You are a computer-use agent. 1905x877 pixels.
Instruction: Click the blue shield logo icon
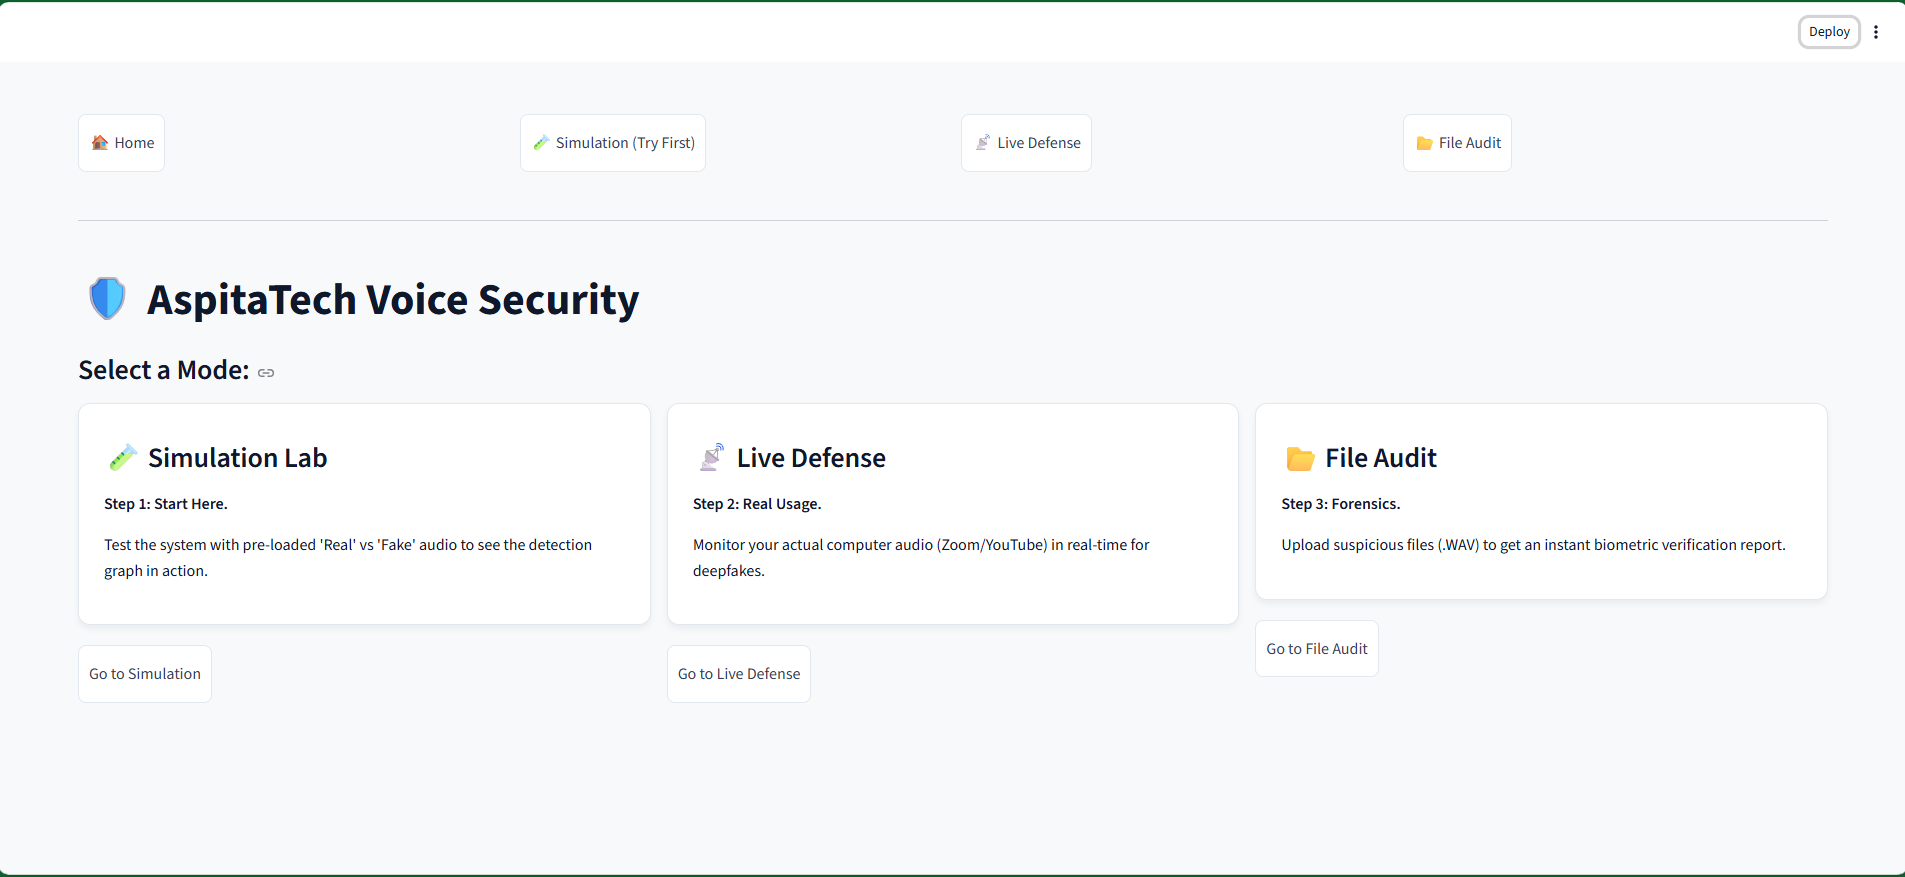(107, 299)
